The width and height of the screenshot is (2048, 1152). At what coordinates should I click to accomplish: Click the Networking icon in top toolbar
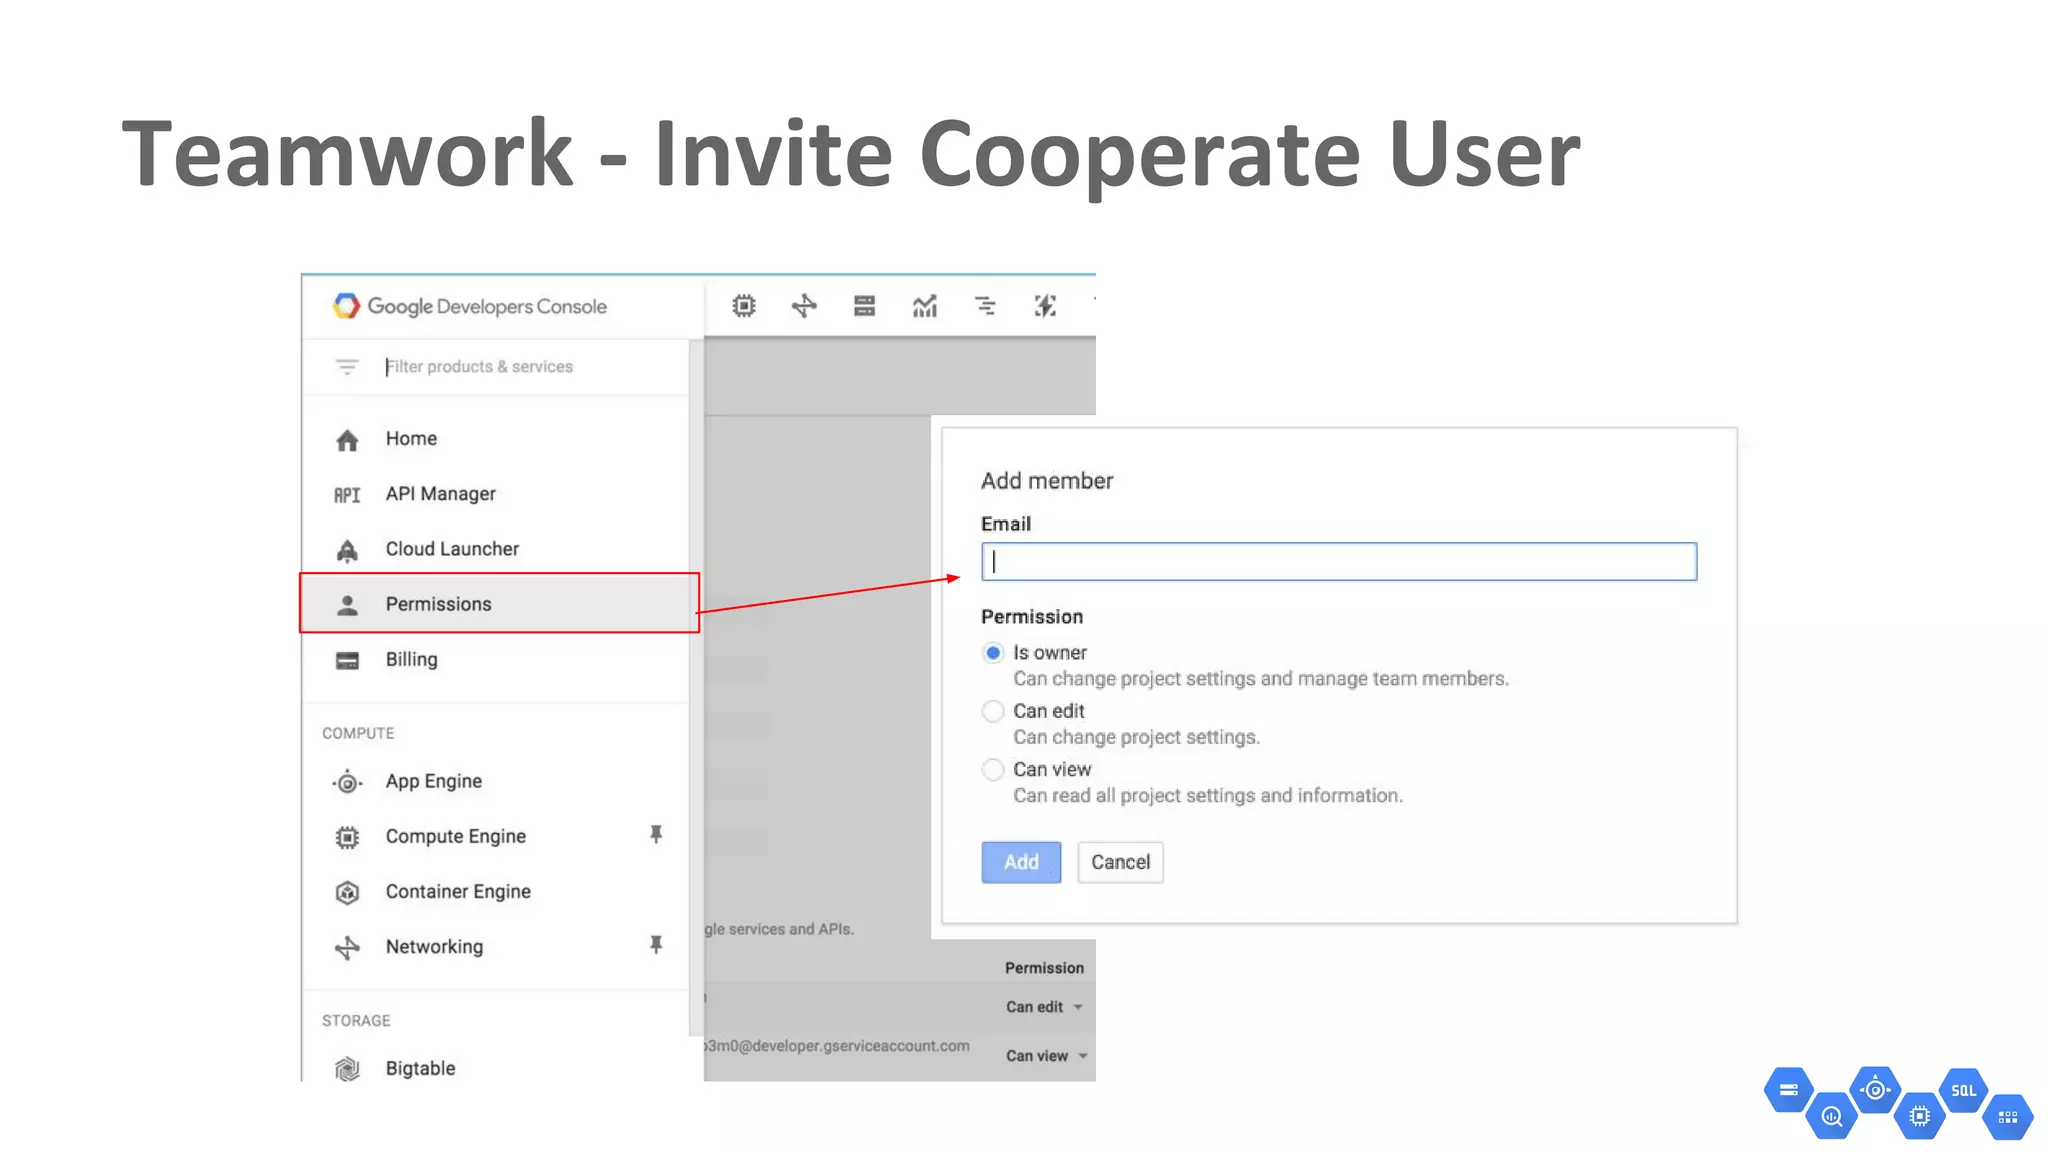[804, 306]
